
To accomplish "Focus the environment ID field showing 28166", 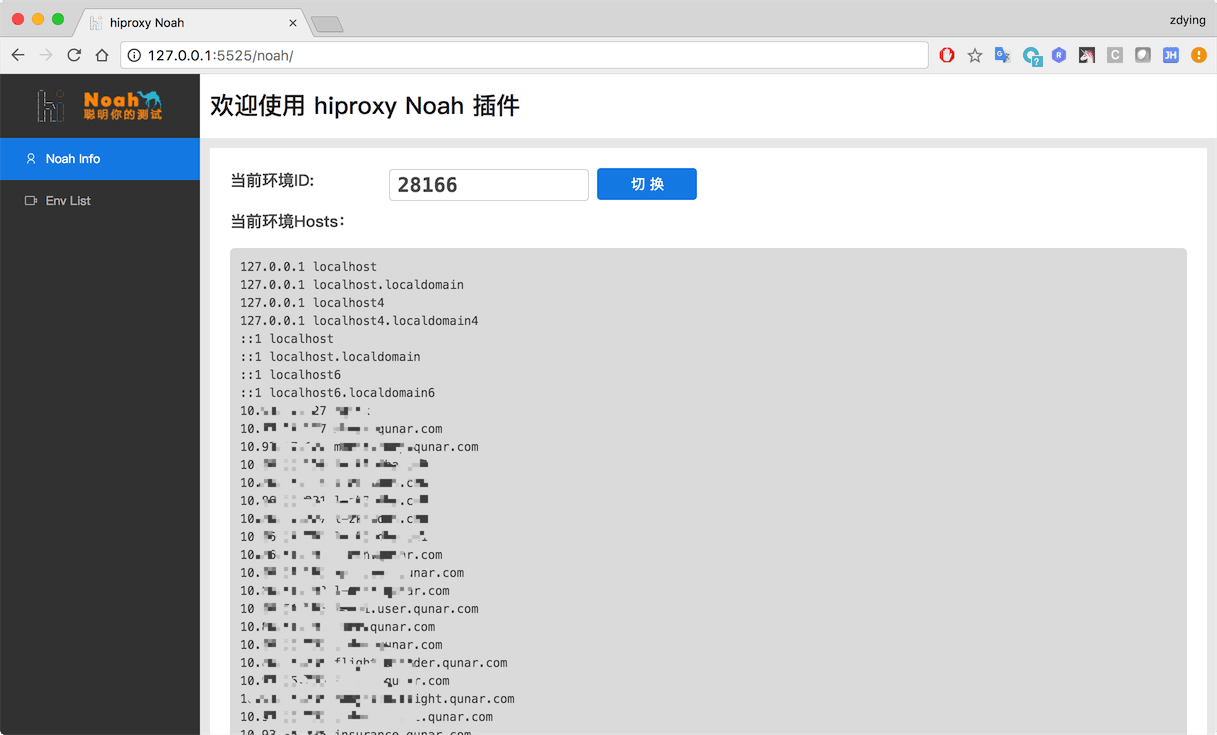I will pyautogui.click(x=489, y=185).
